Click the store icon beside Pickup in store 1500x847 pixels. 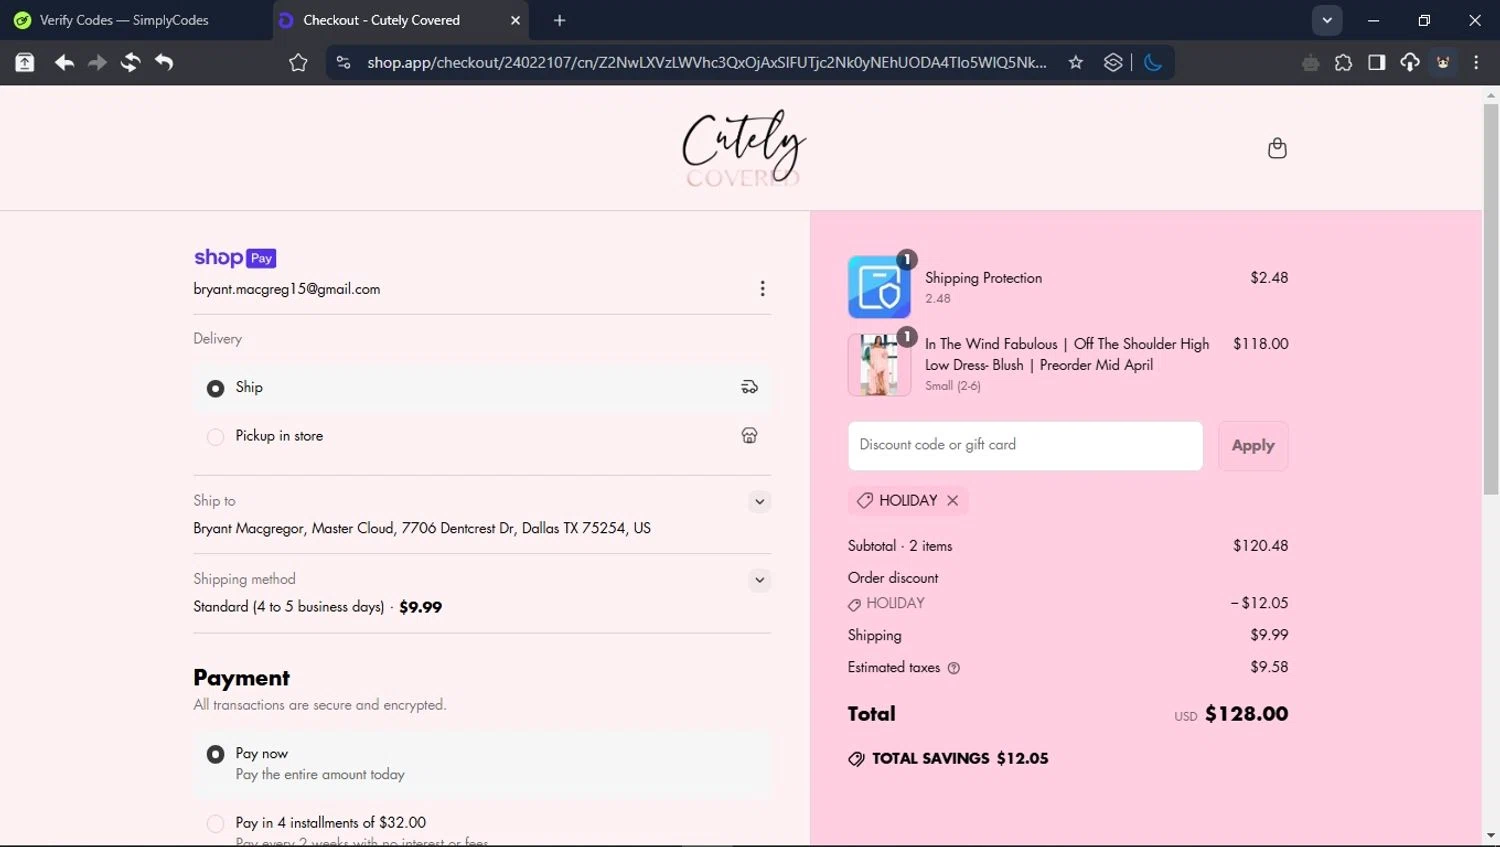(749, 436)
